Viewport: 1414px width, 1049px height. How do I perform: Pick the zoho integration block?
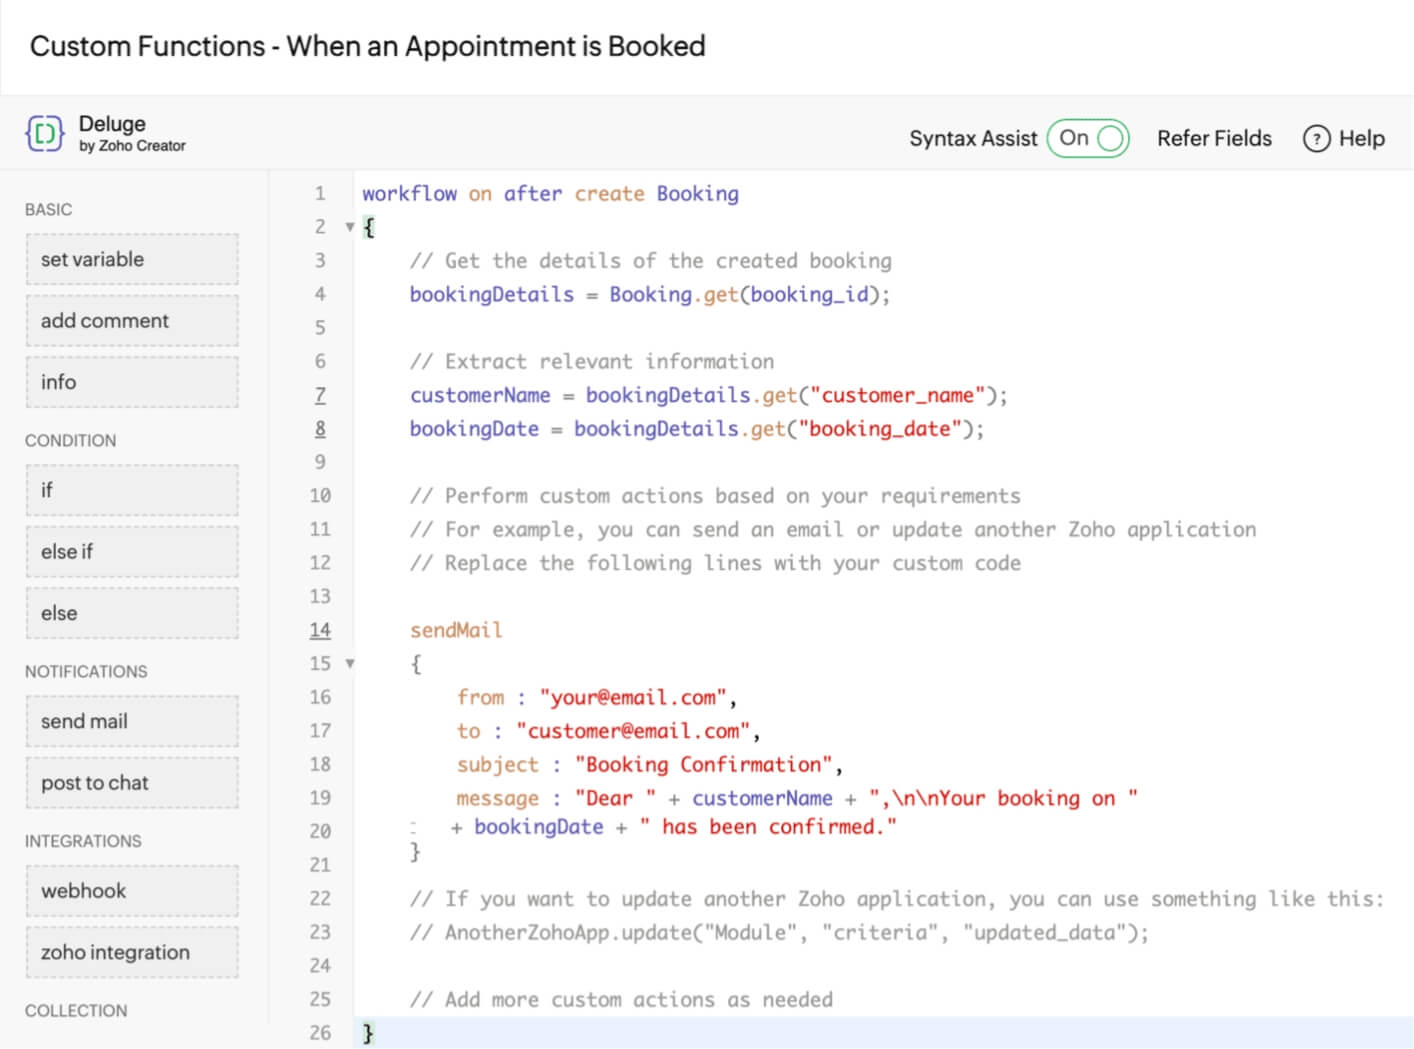click(132, 953)
